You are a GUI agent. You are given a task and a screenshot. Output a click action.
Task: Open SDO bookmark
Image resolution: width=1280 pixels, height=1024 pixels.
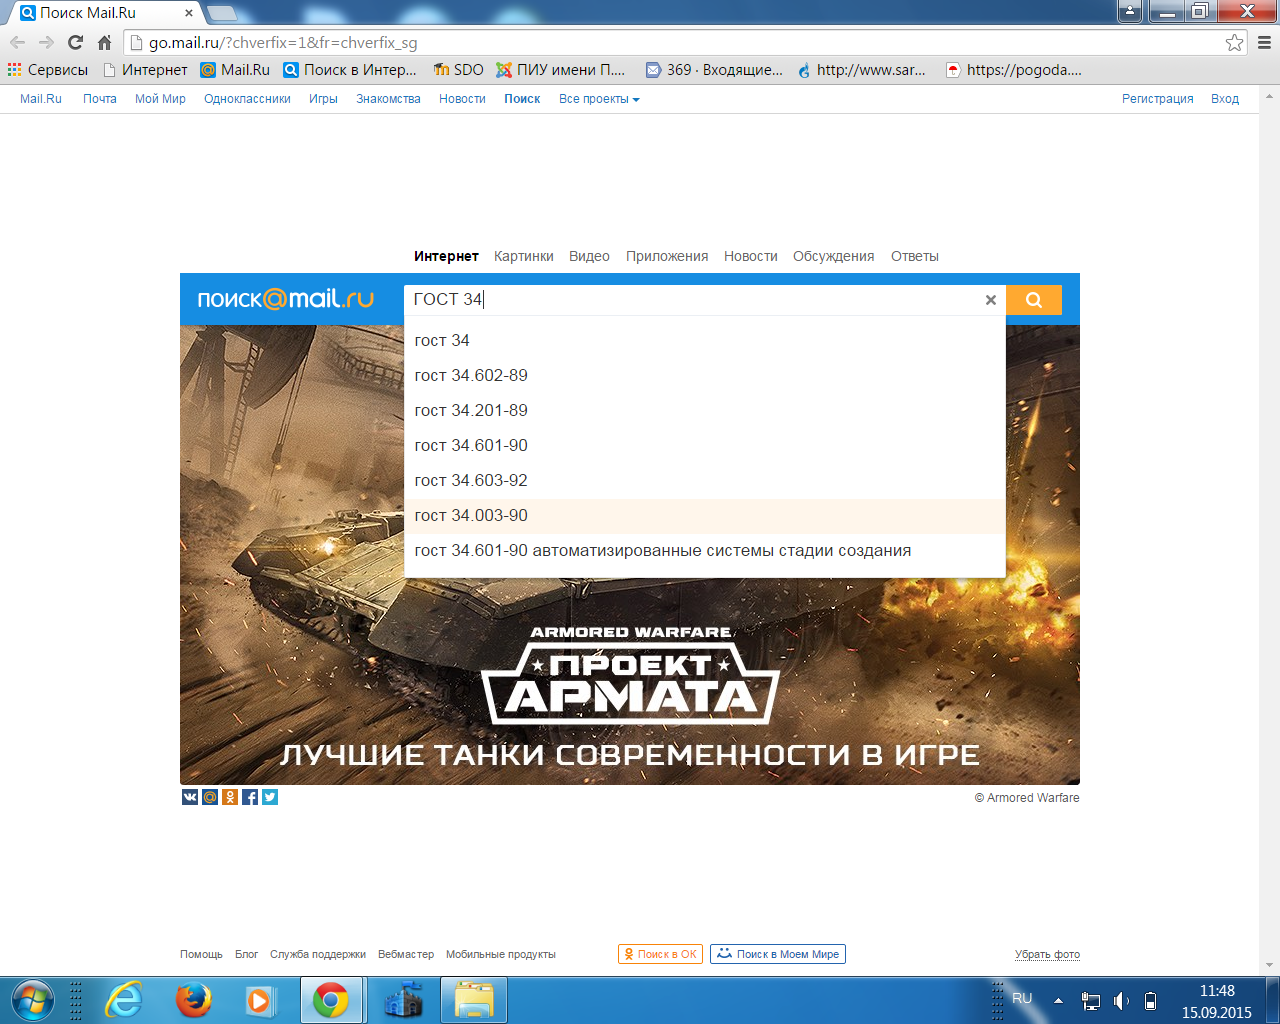pyautogui.click(x=459, y=70)
